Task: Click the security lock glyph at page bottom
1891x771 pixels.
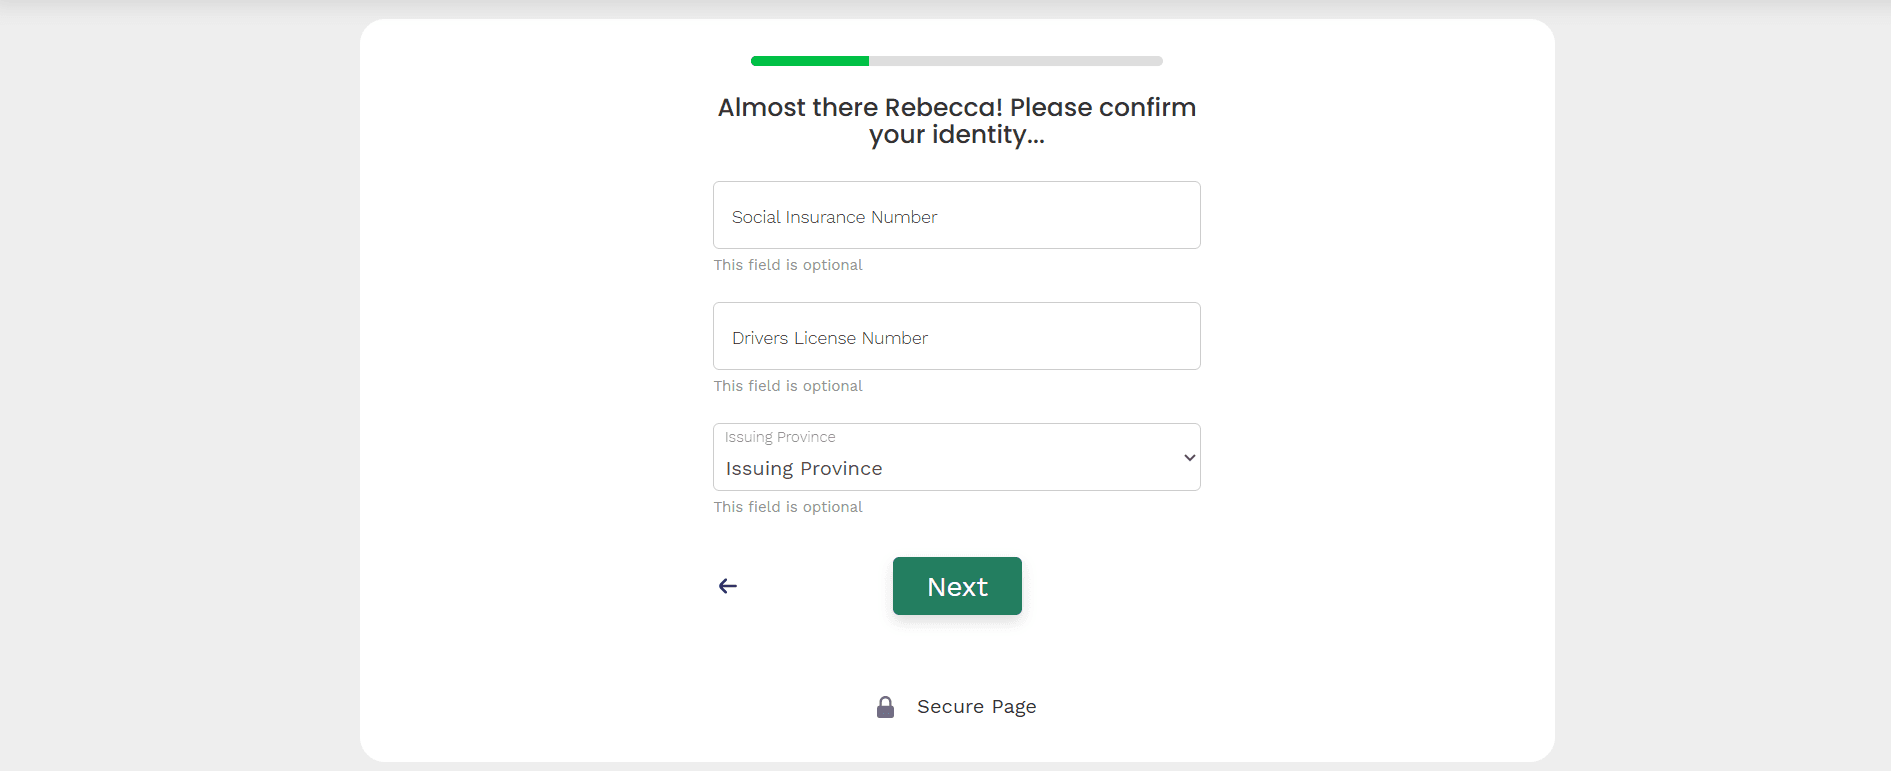Action: (885, 706)
